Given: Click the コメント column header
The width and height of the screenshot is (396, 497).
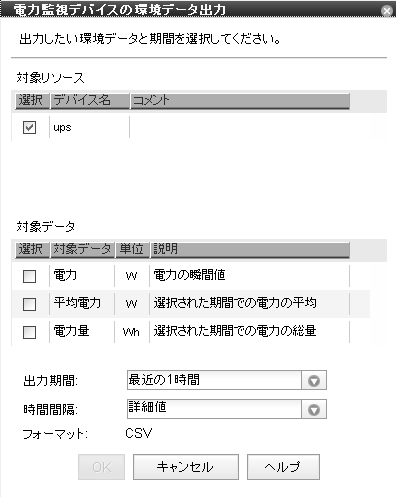Looking at the screenshot, I should tap(240, 100).
